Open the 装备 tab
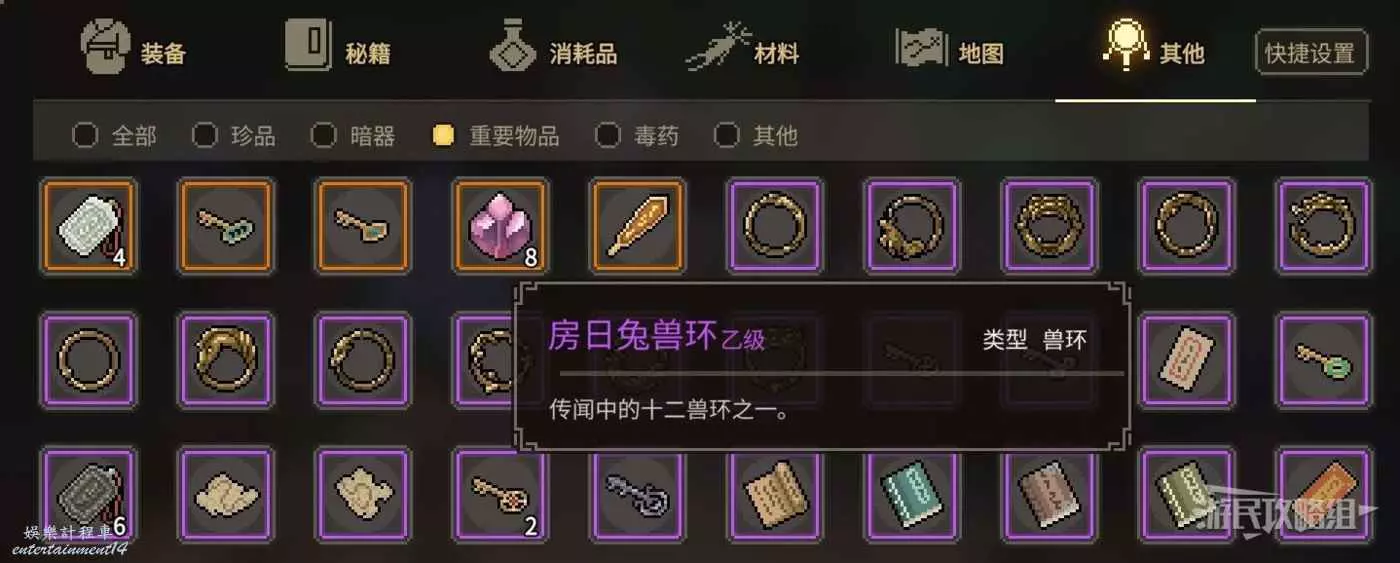This screenshot has width=1400, height=563. point(134,51)
